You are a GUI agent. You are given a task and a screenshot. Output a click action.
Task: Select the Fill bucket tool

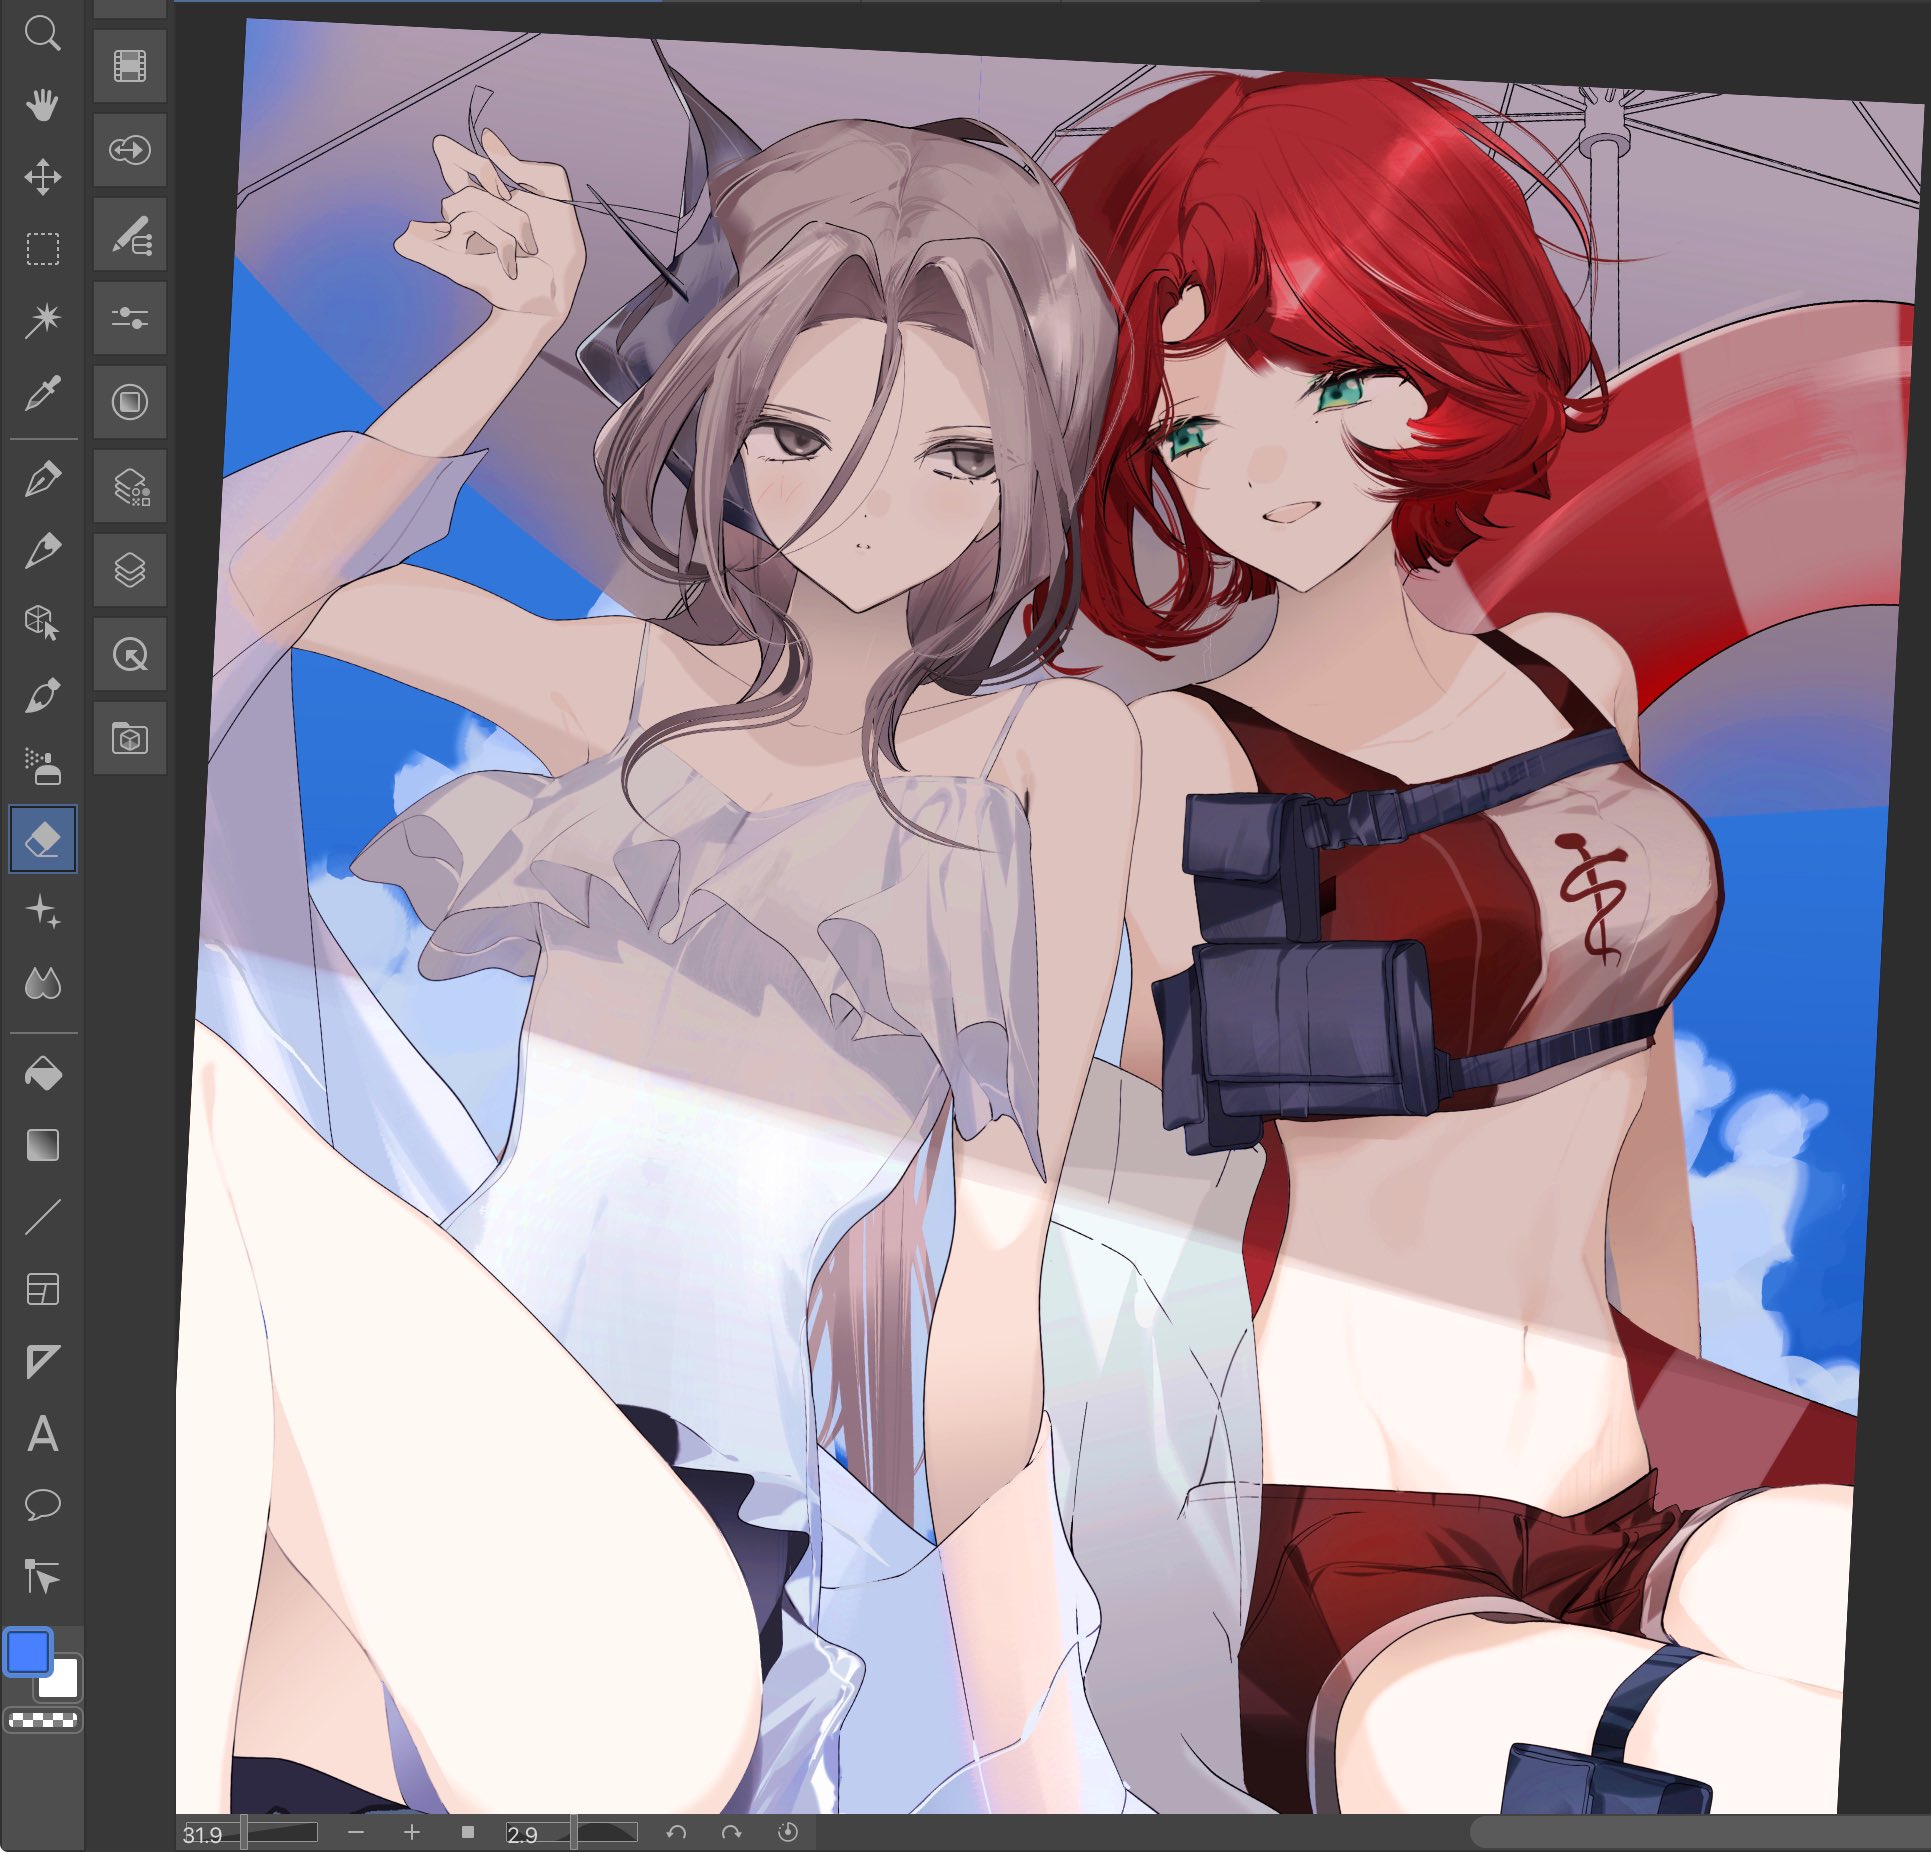click(x=42, y=1073)
